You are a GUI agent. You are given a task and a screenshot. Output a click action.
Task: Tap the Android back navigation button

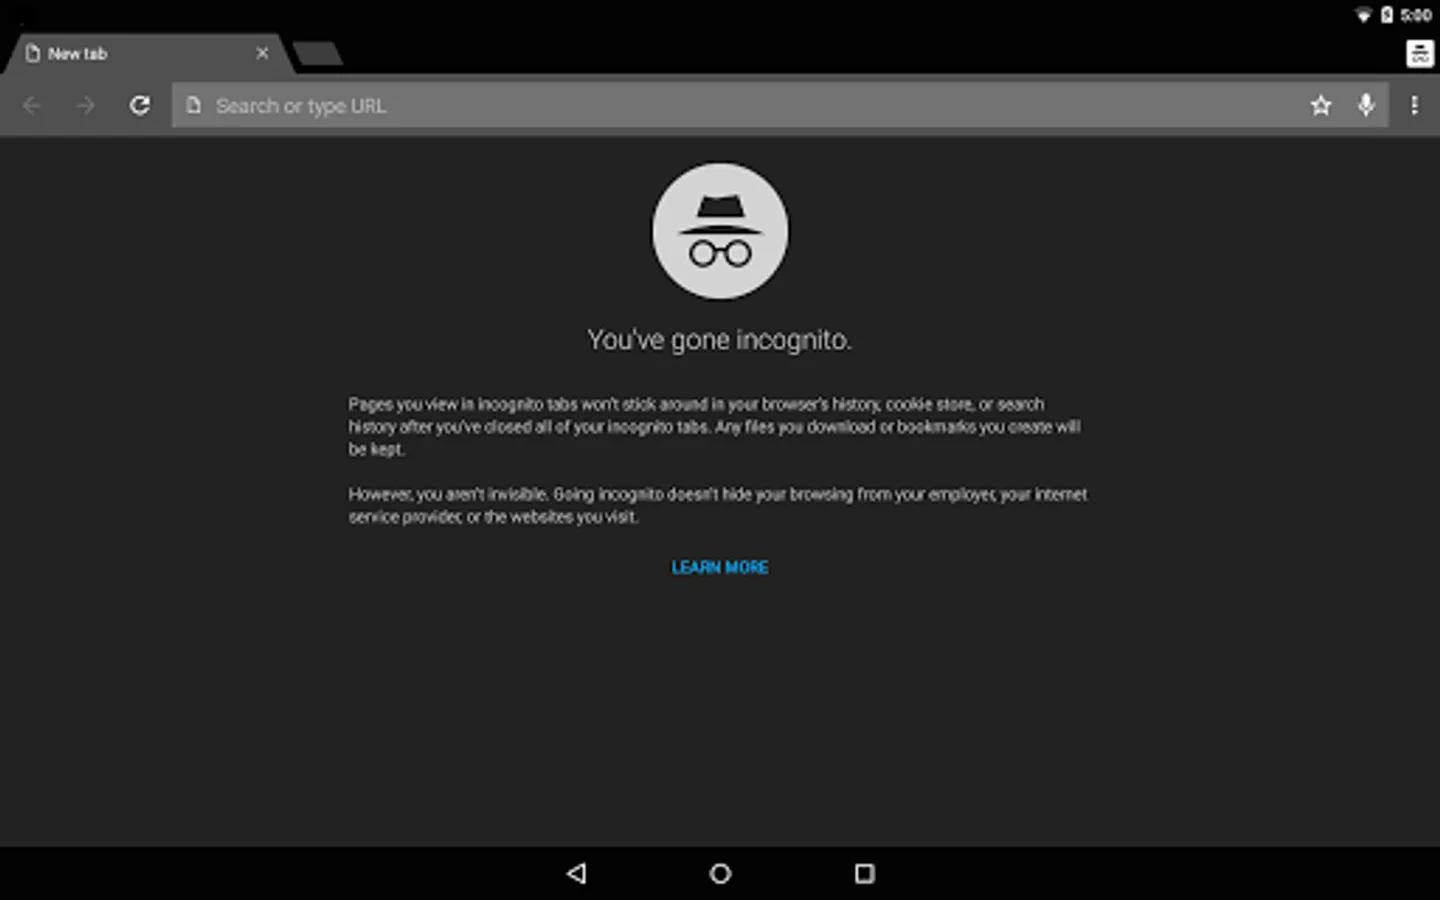point(576,873)
